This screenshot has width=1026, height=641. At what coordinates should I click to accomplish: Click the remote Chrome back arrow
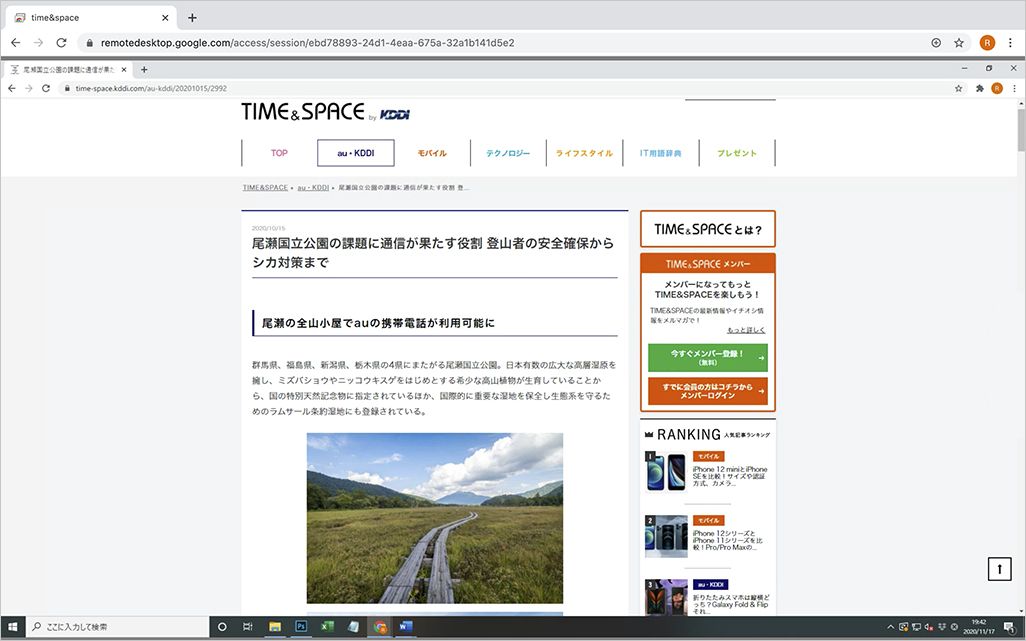(x=12, y=88)
